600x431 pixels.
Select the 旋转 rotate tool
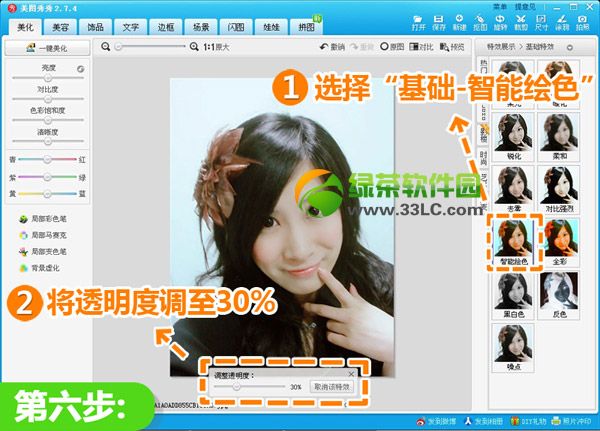coord(500,23)
